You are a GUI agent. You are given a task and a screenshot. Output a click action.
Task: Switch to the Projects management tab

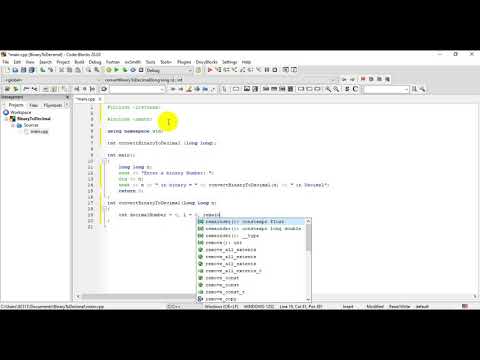(16, 105)
